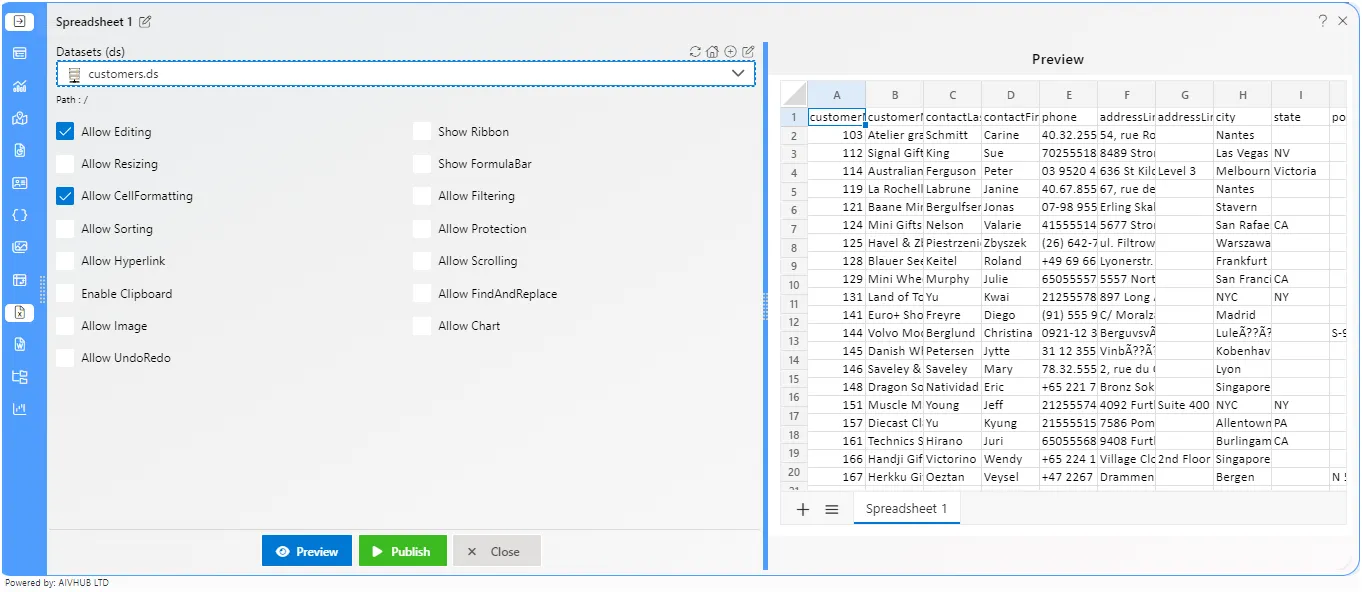Select all cells via grid corner
Viewport: 1362px width, 592px height.
[x=793, y=95]
